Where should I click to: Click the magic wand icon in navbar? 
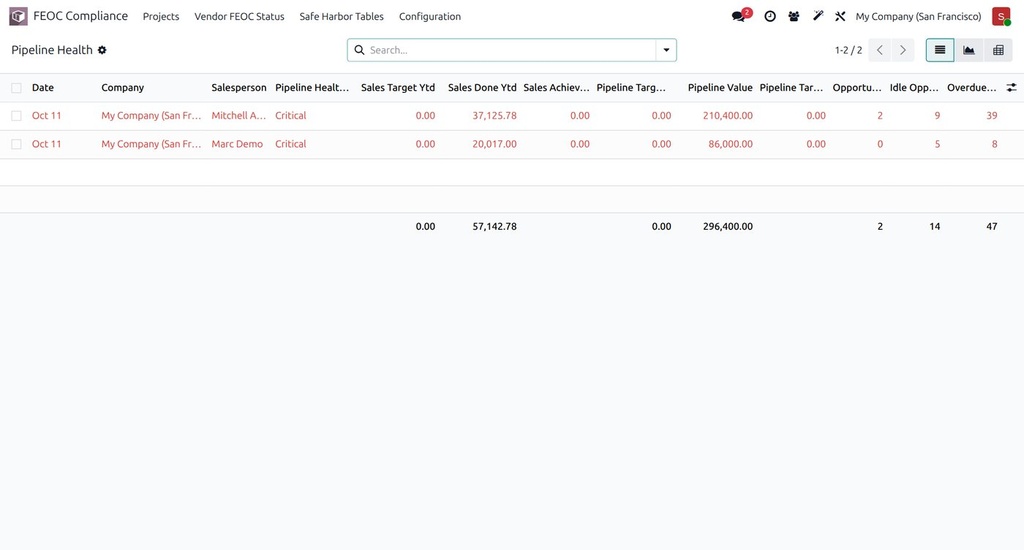(x=818, y=16)
